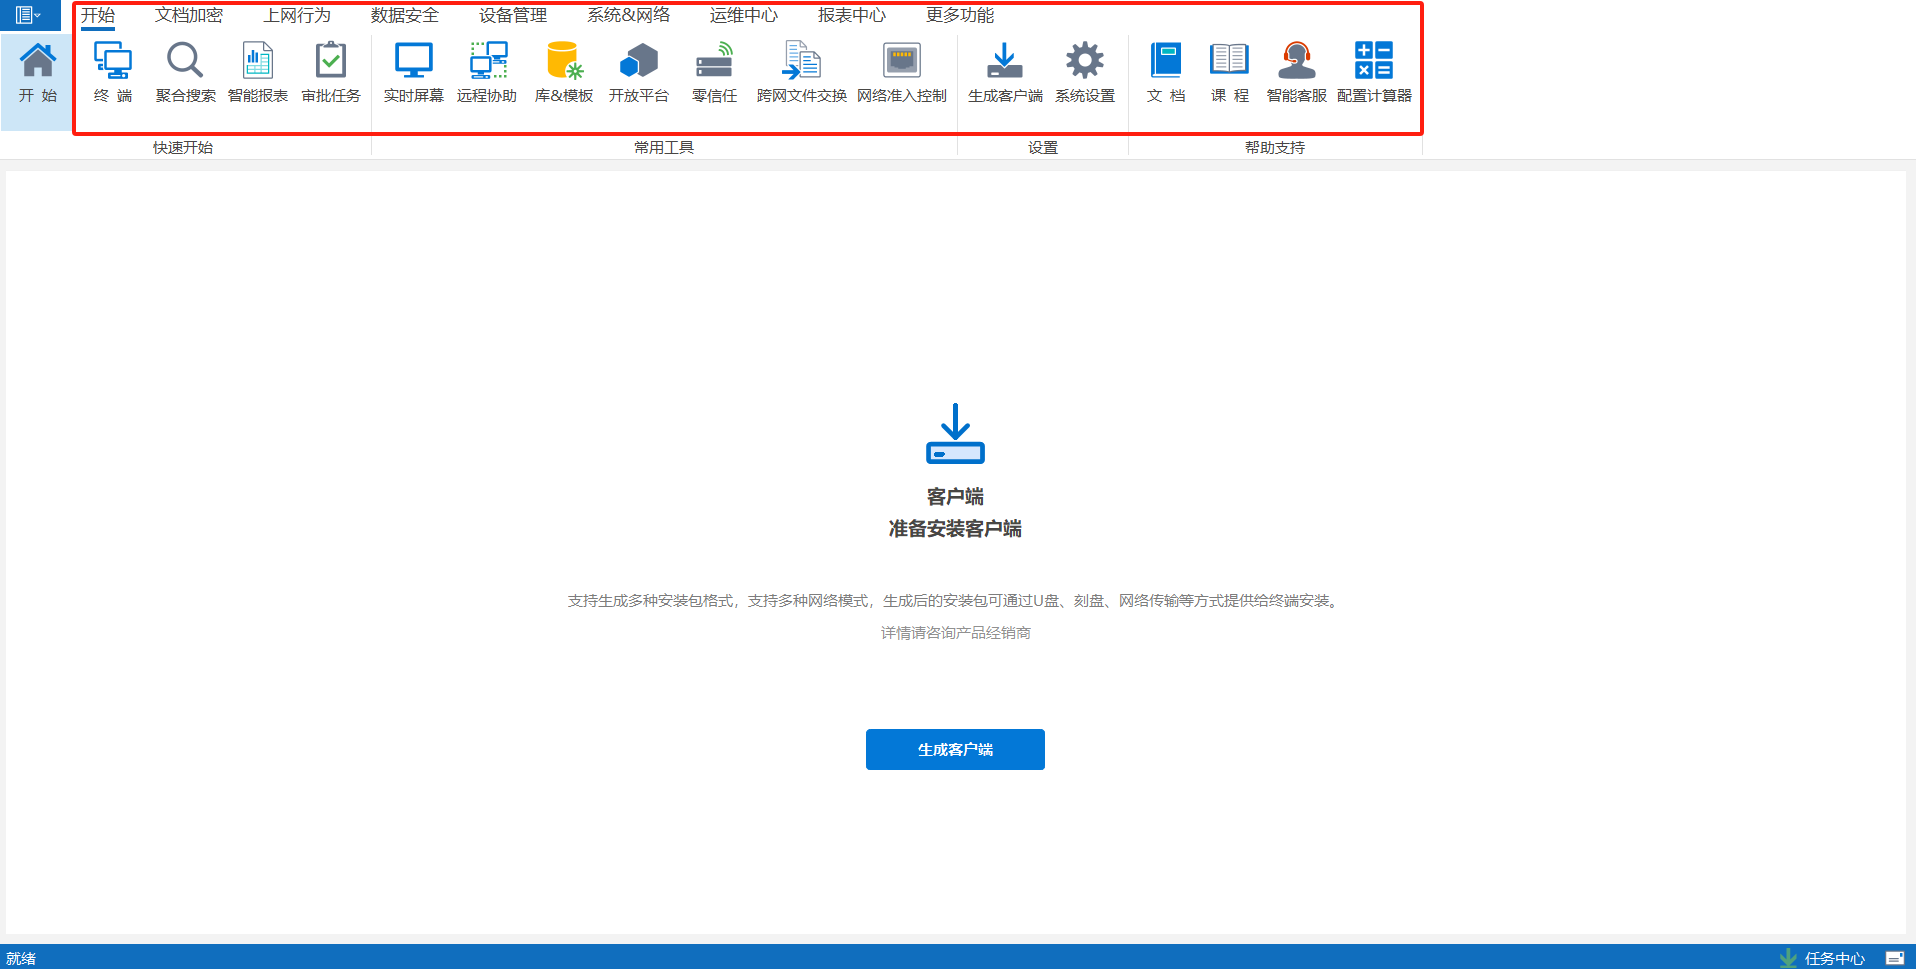
Task: Open the 零信任 zero trust icon
Action: [714, 62]
